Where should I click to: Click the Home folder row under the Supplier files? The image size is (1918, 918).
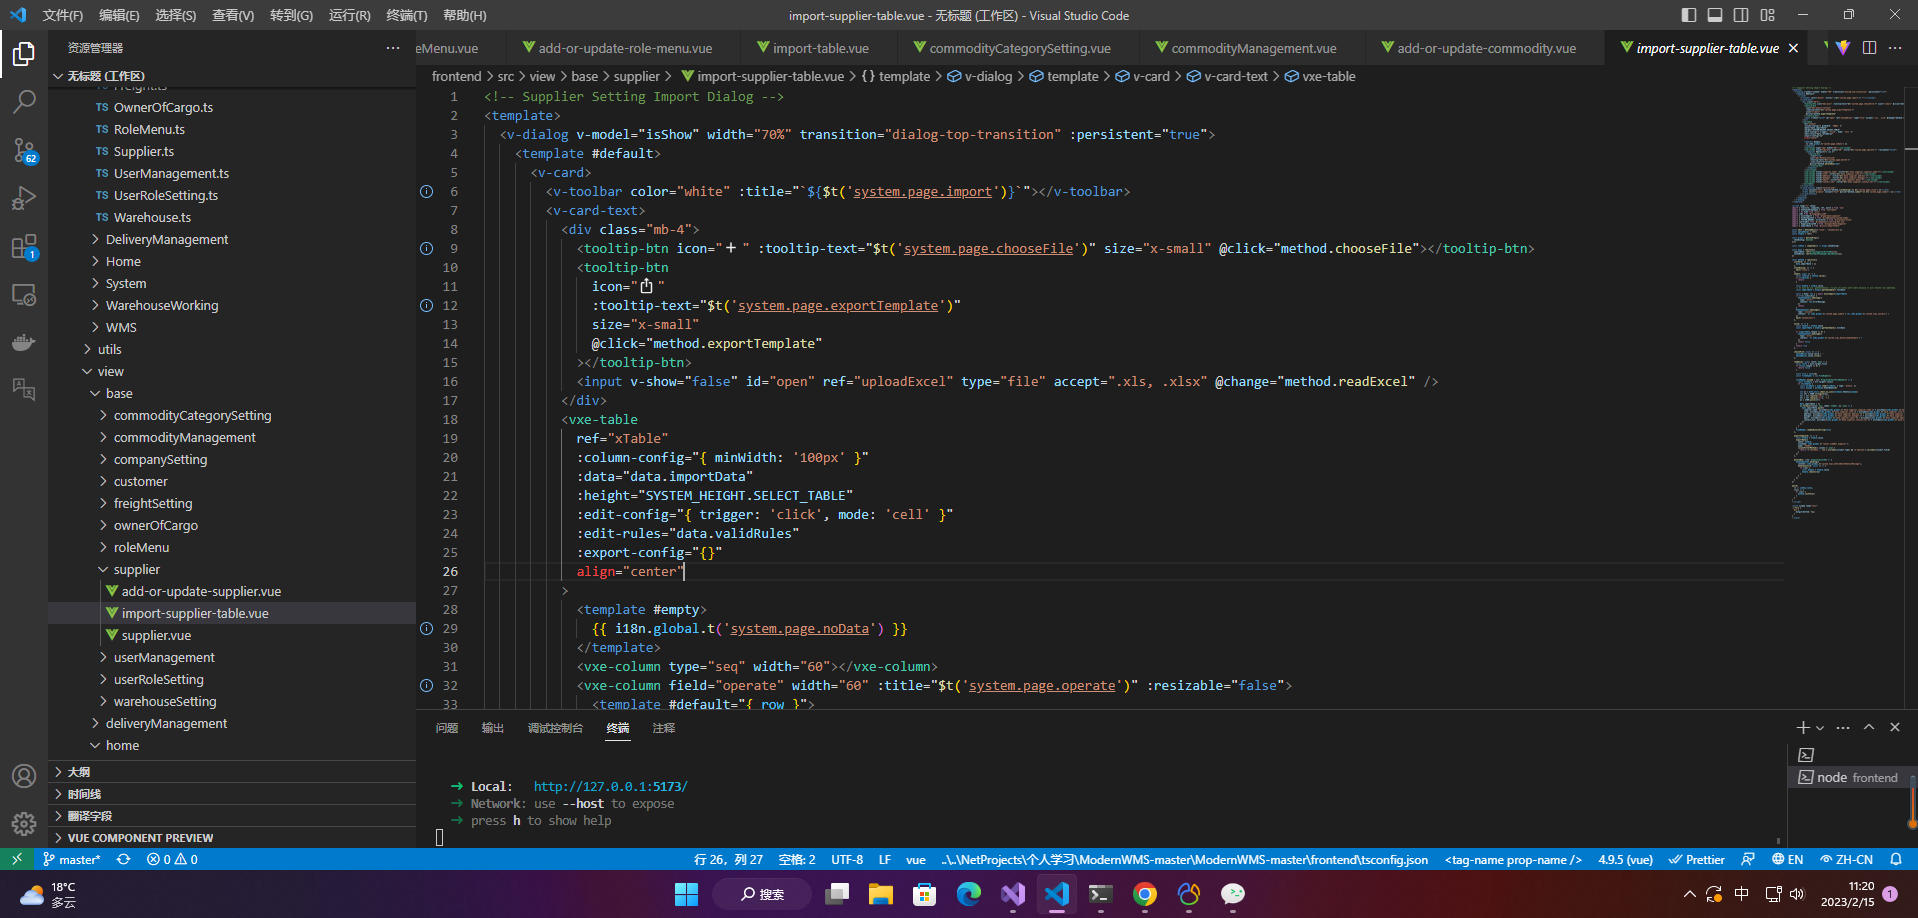[232, 262]
